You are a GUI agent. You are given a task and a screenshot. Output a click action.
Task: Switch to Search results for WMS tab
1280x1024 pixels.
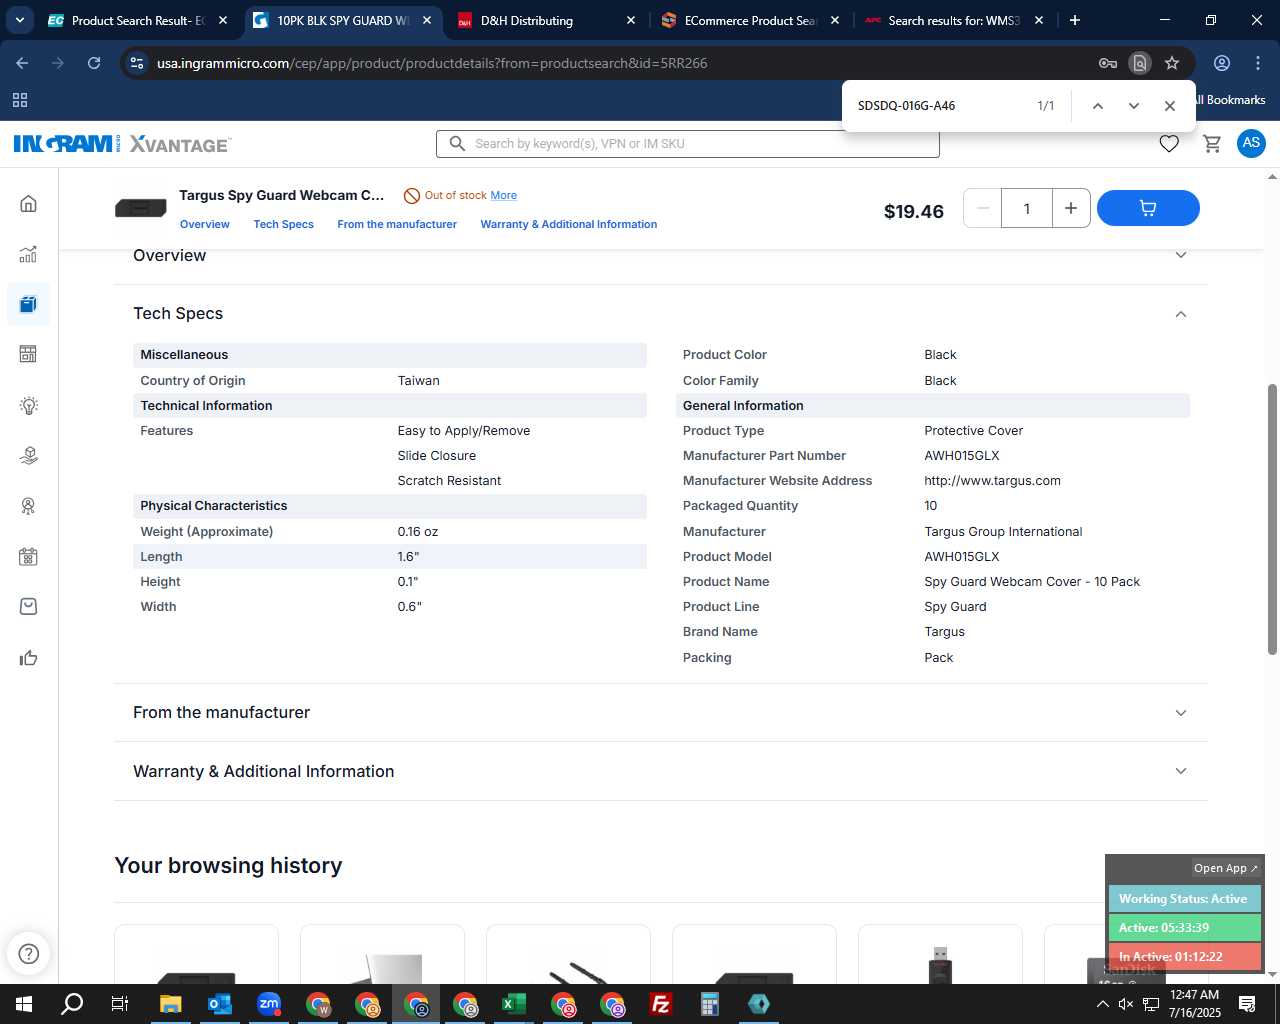click(953, 20)
